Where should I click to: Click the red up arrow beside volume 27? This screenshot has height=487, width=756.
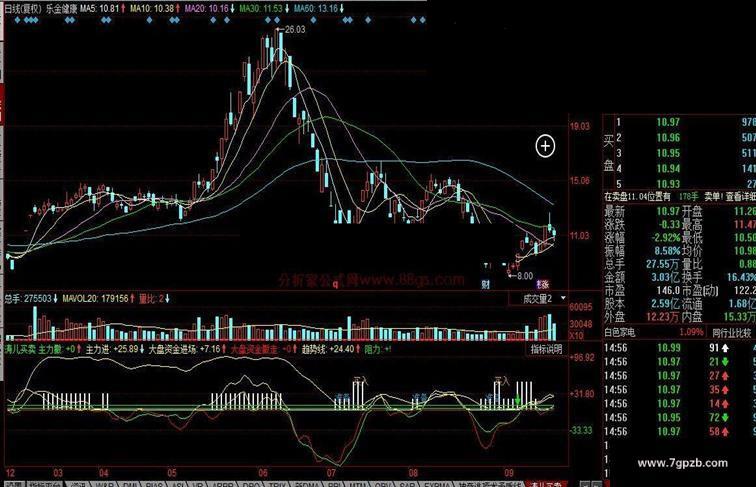click(725, 376)
